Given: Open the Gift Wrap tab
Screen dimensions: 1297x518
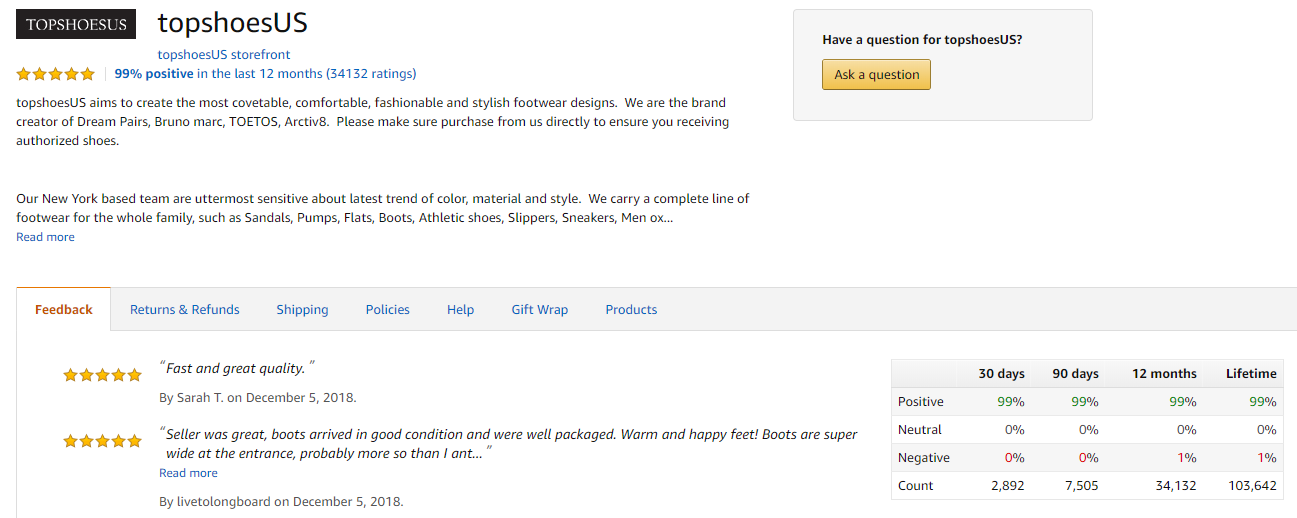Looking at the screenshot, I should [x=540, y=309].
